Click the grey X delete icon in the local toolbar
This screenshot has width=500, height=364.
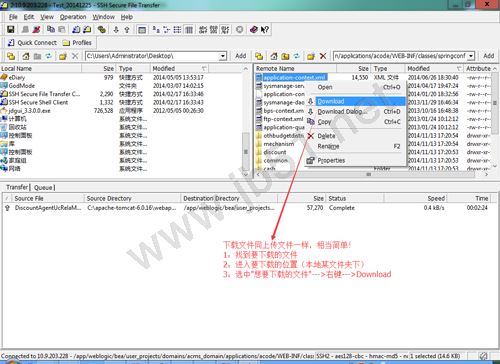click(75, 56)
